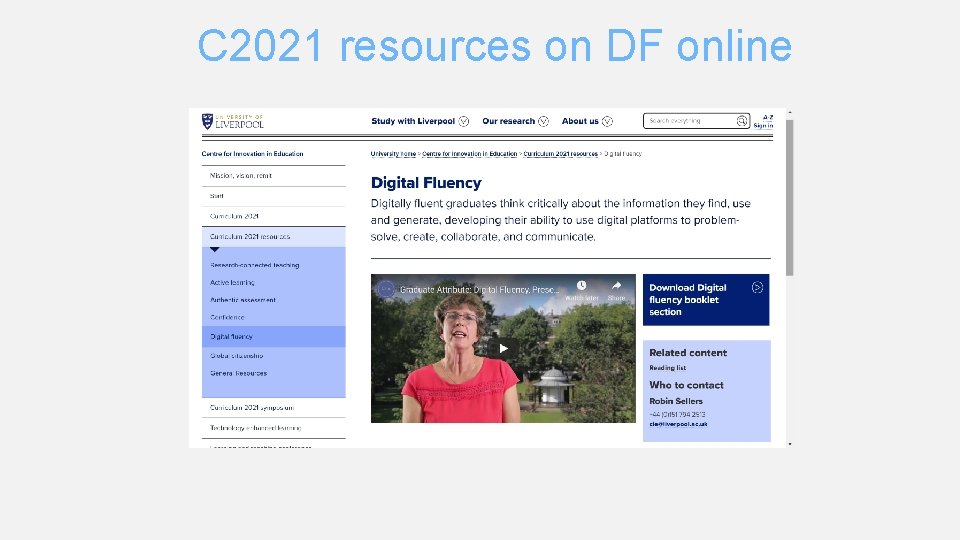The height and width of the screenshot is (540, 960).
Task: Open Authentic assessment sub-item
Action: coord(243,300)
